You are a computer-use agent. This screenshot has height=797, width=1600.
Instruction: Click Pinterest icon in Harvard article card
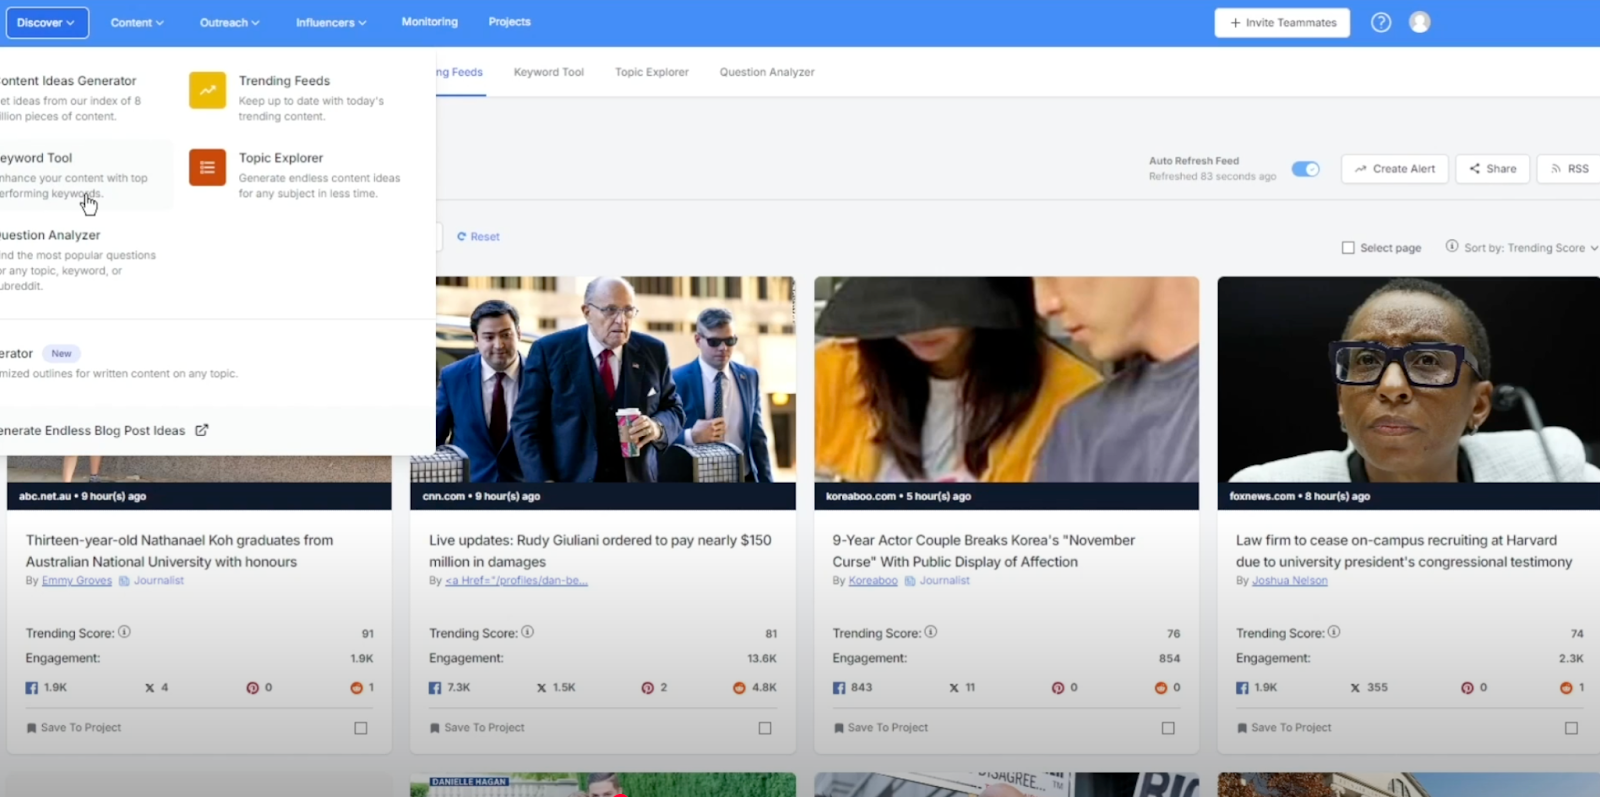coord(1468,688)
